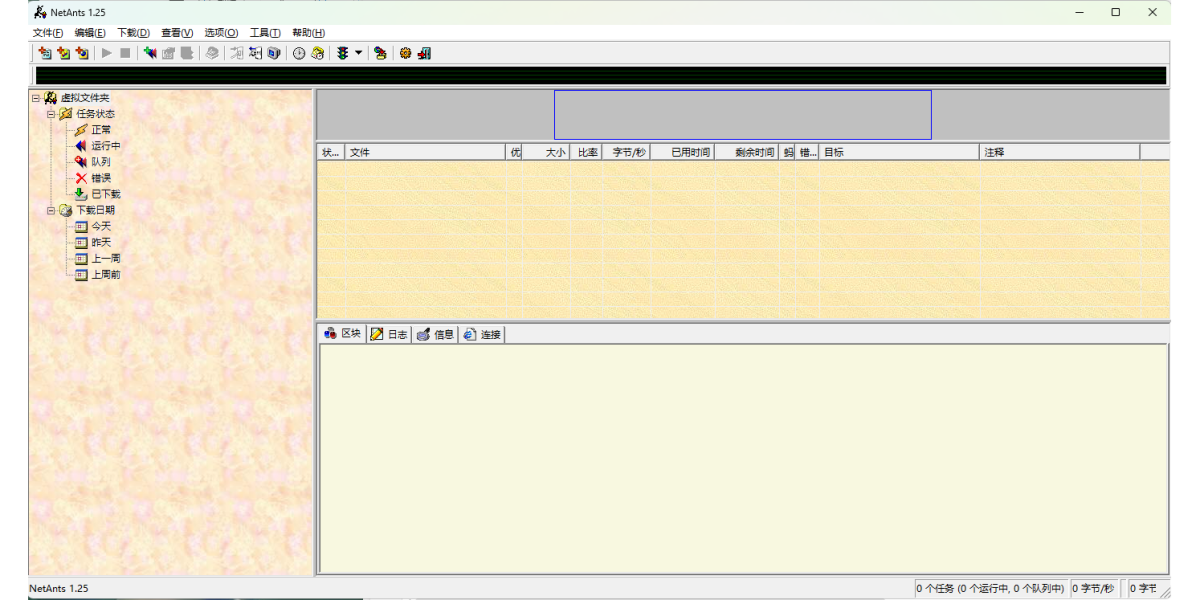Sort list by the 文件 column header
The width and height of the screenshot is (1200, 600).
coord(425,152)
